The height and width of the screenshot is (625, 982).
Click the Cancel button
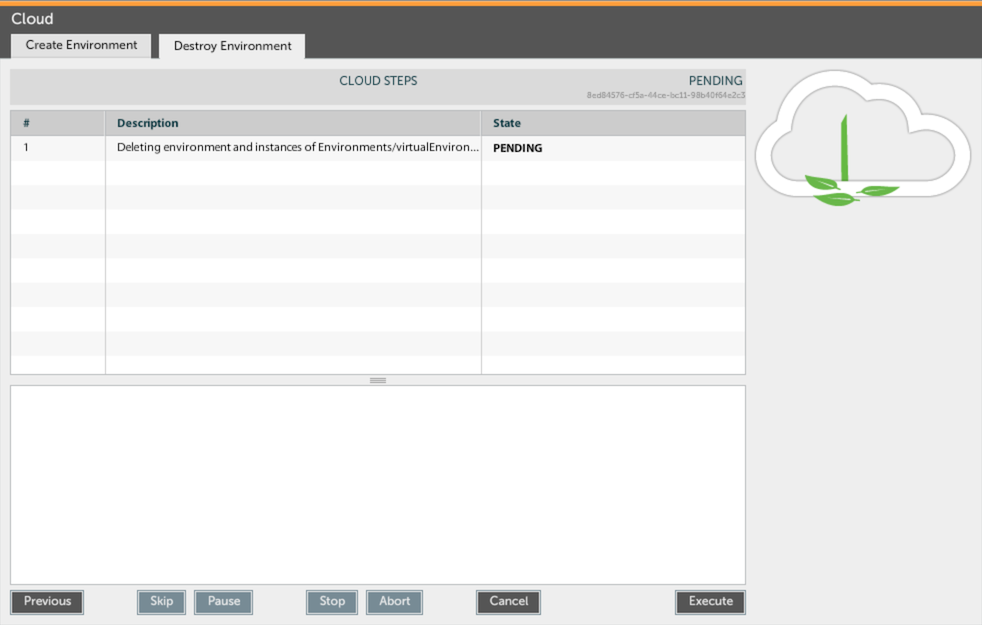(x=508, y=601)
